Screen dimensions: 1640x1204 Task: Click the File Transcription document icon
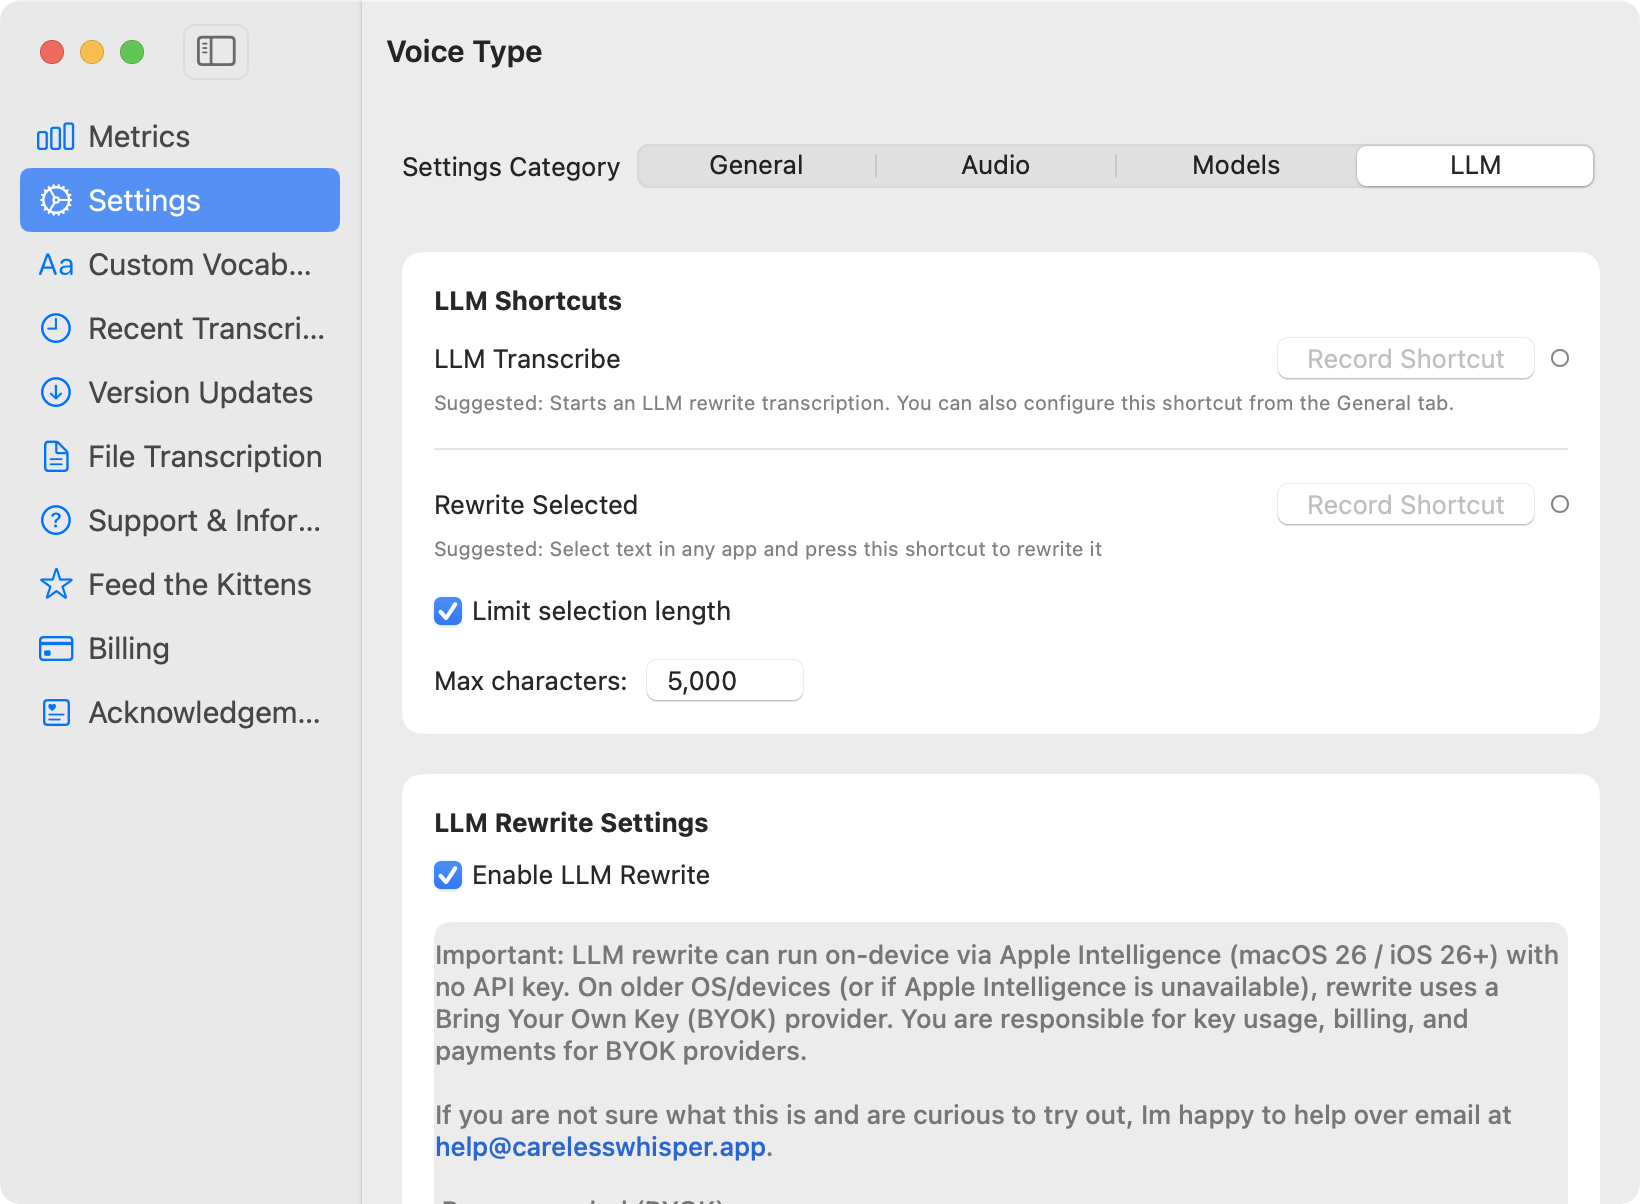pos(56,456)
